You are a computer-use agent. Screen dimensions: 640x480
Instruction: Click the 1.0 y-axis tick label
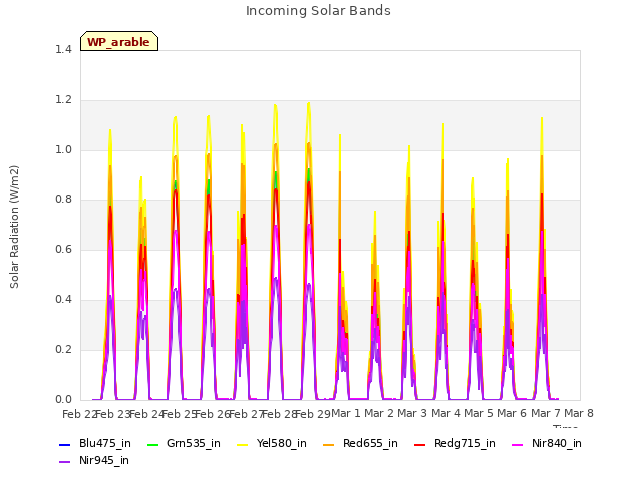pos(63,149)
